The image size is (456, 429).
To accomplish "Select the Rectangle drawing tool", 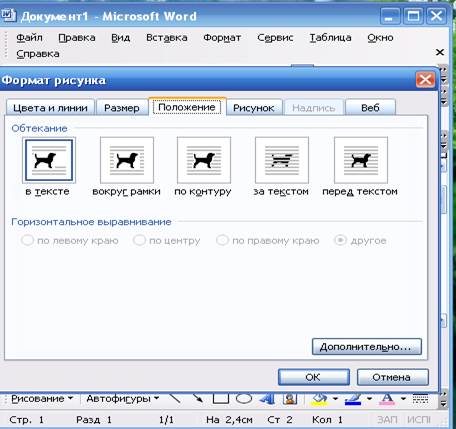I will (x=220, y=398).
